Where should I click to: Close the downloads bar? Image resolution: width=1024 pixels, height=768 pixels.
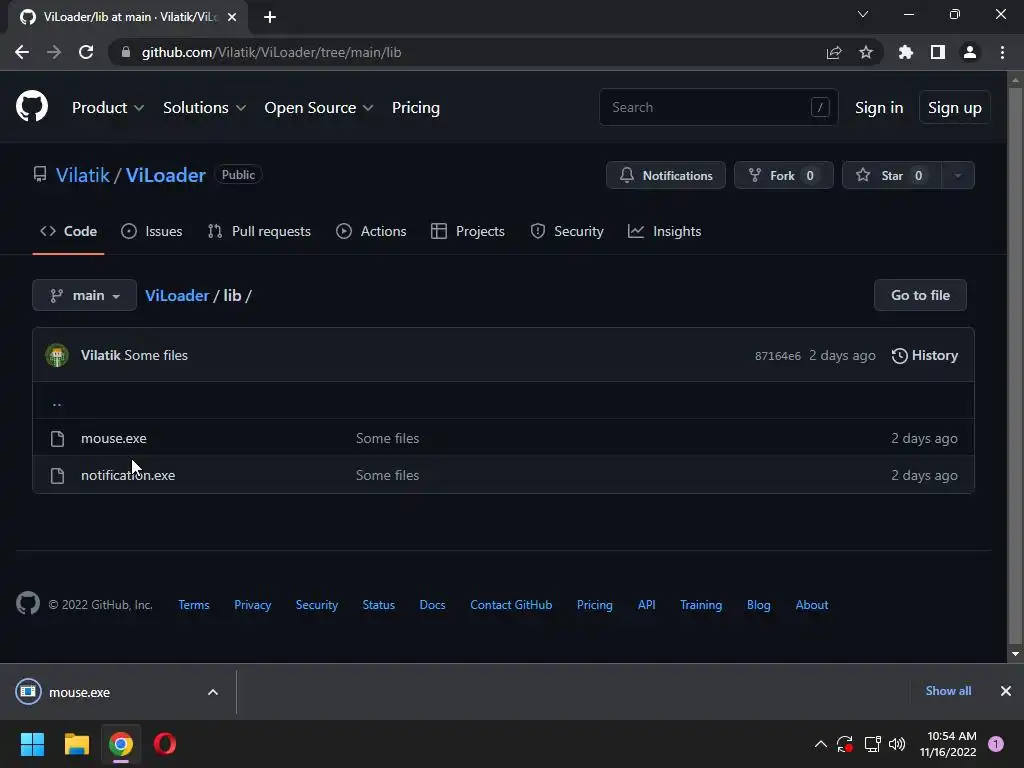(1006, 691)
